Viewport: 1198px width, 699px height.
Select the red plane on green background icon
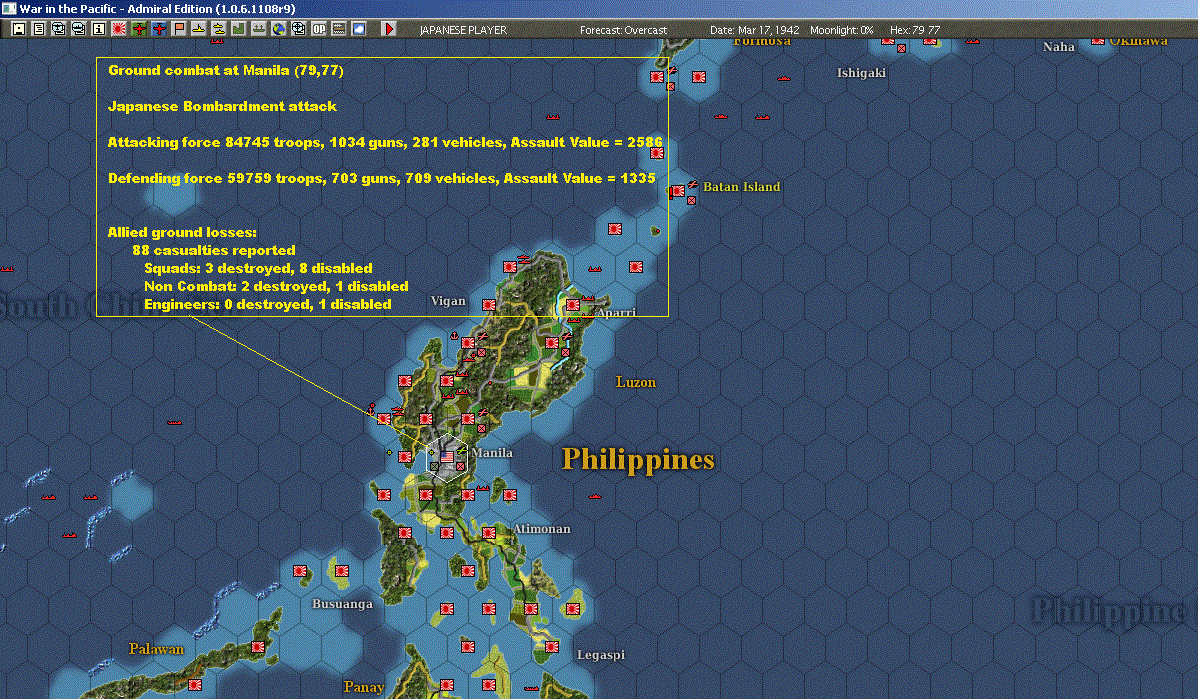138,29
